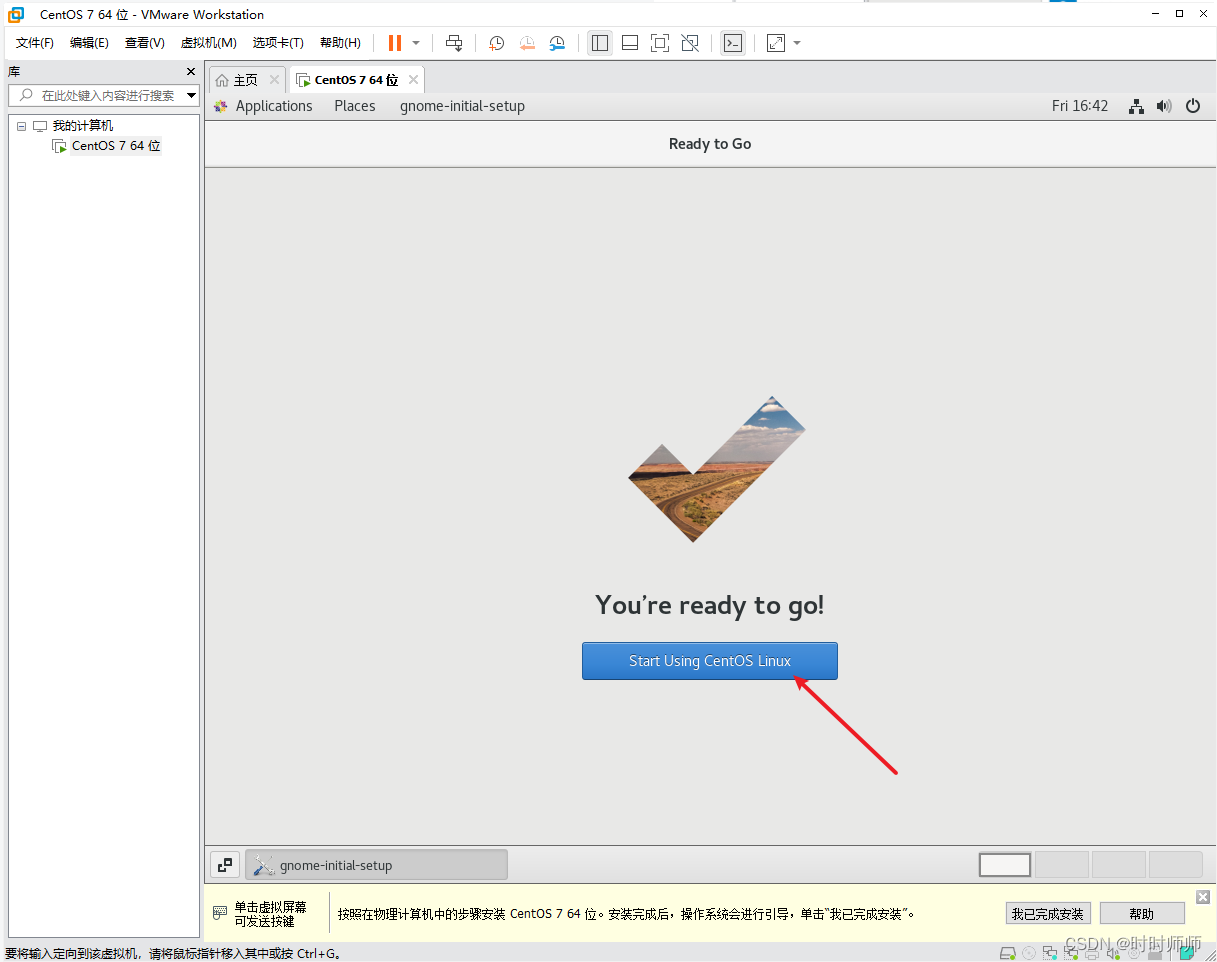Open the 帮助(H) menu
Screen dimensions: 1217x962
pyautogui.click(x=340, y=43)
